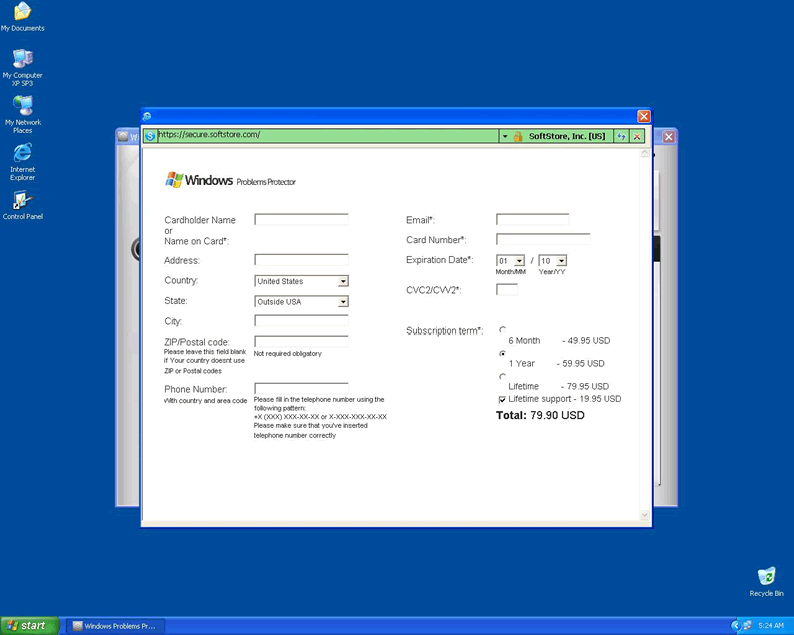Screen dimensions: 794x635
Task: Open the Recycle Bin icon
Action: (766, 577)
